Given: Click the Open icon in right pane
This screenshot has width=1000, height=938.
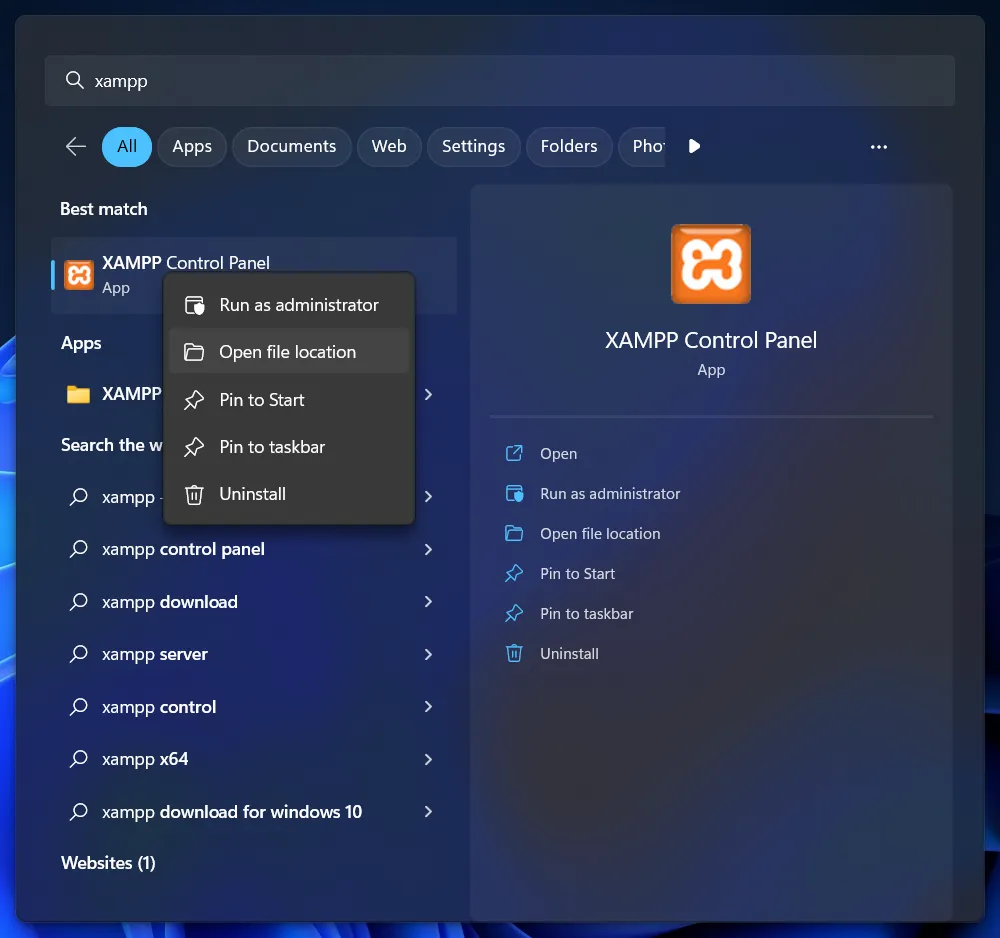Looking at the screenshot, I should coord(514,453).
